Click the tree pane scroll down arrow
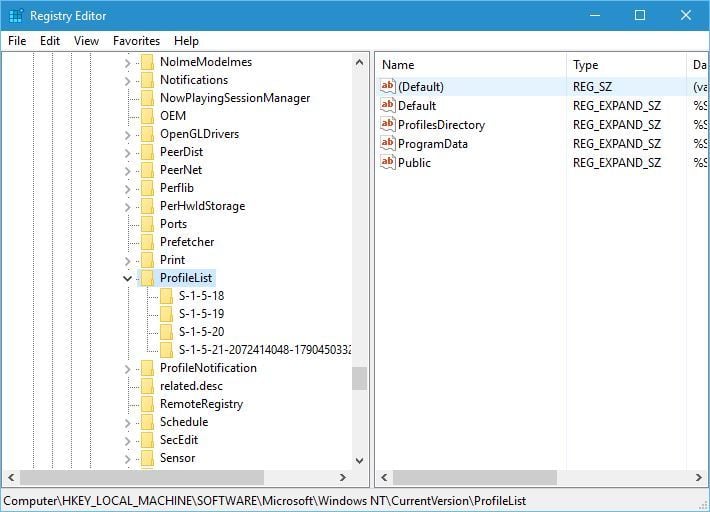The height and width of the screenshot is (512, 710). tap(360, 461)
